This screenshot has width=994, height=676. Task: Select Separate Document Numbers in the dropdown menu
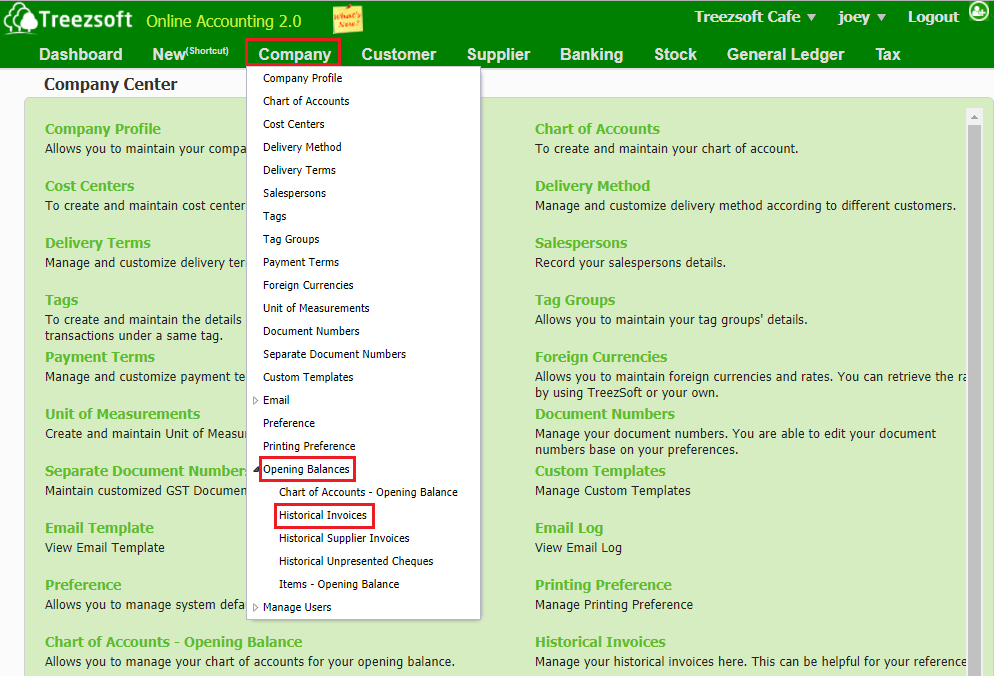pos(335,354)
